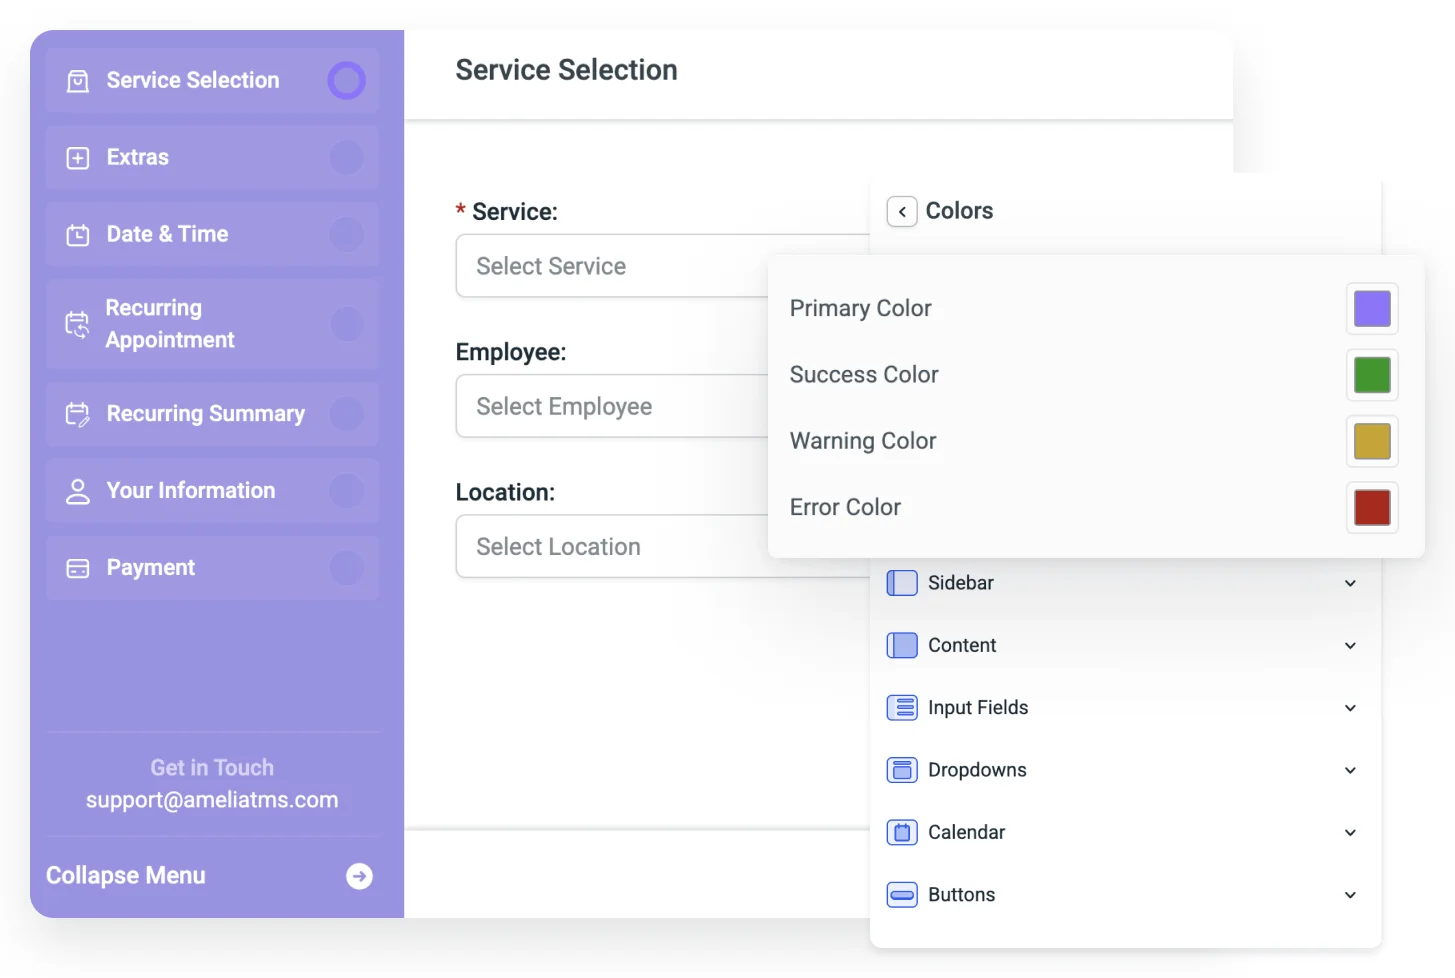Click the Collapse Menu text button

(x=126, y=876)
